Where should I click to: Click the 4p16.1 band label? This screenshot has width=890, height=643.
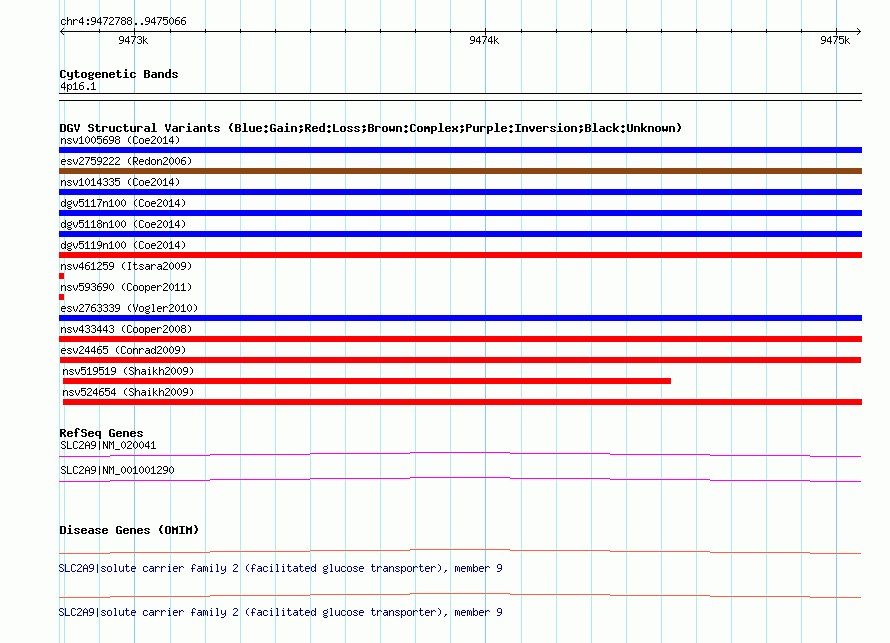point(78,86)
